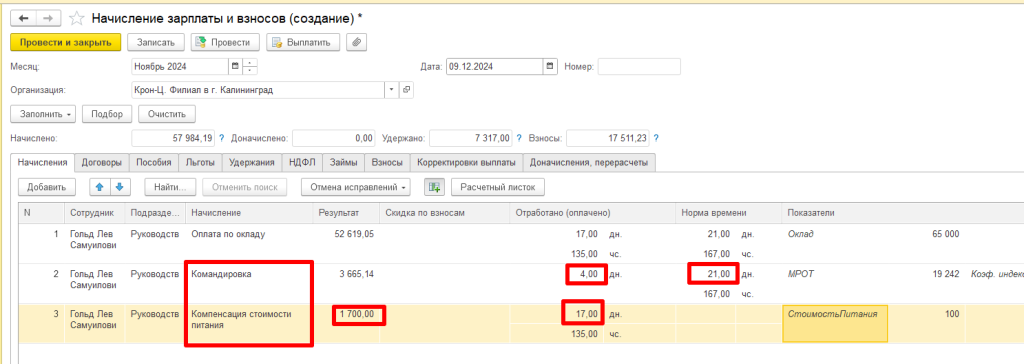This screenshot has width=1024, height=364.
Task: Click result value 52 619,05
Action: pyautogui.click(x=355, y=234)
